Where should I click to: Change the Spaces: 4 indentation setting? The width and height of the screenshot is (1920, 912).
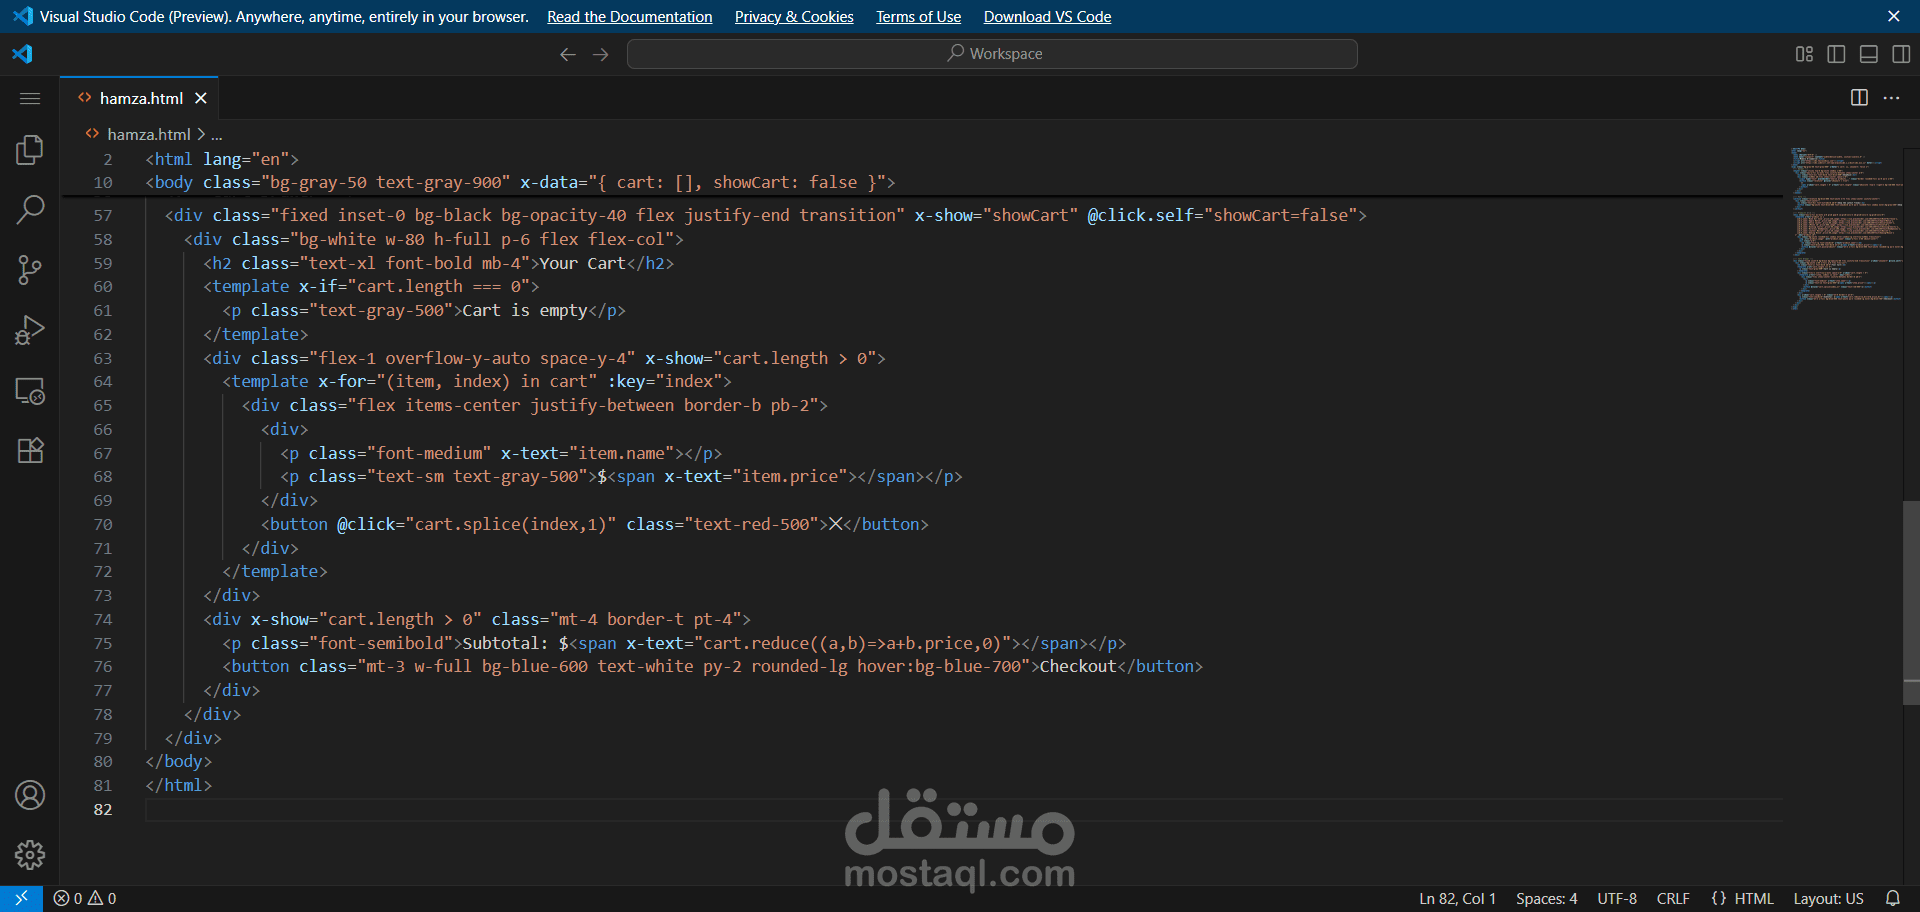(1546, 898)
